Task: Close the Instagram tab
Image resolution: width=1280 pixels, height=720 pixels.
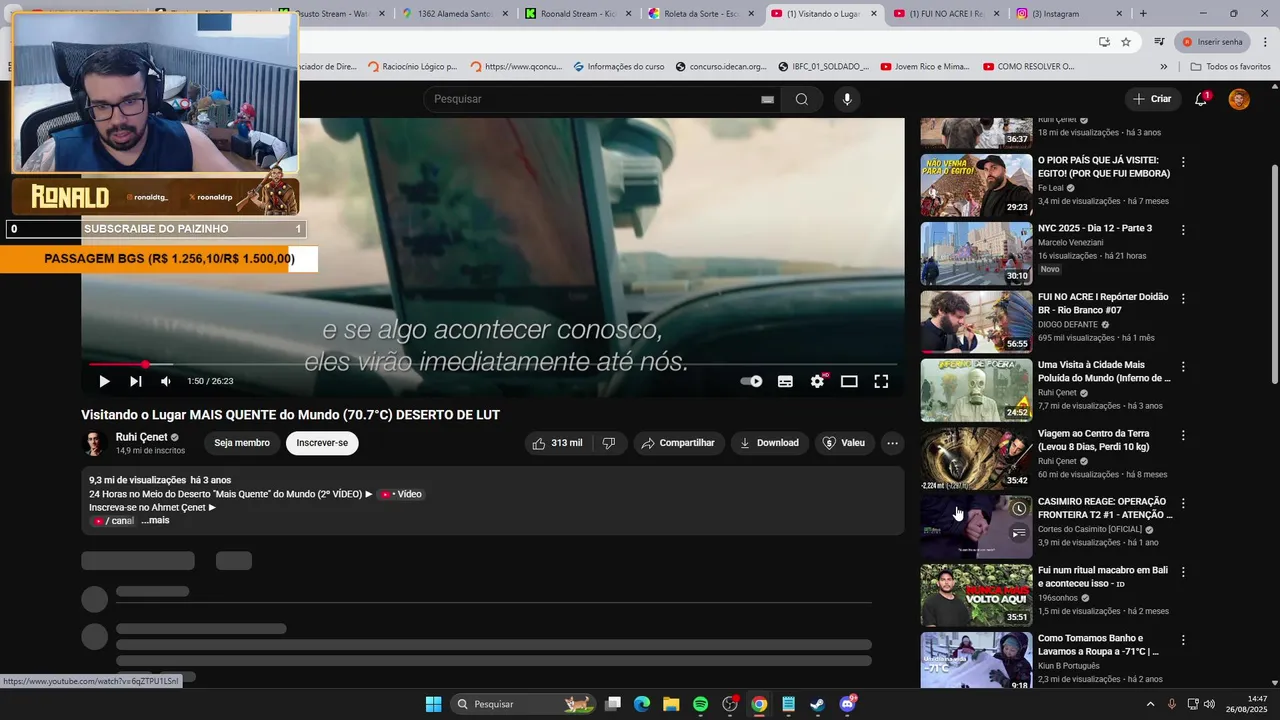Action: [x=1118, y=14]
